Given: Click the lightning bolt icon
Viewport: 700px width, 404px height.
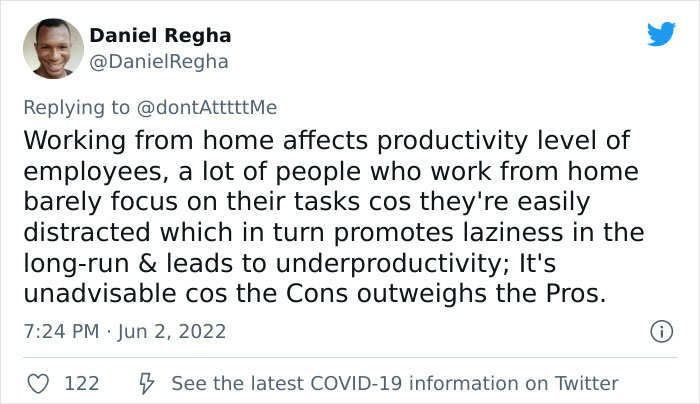Looking at the screenshot, I should tap(145, 383).
